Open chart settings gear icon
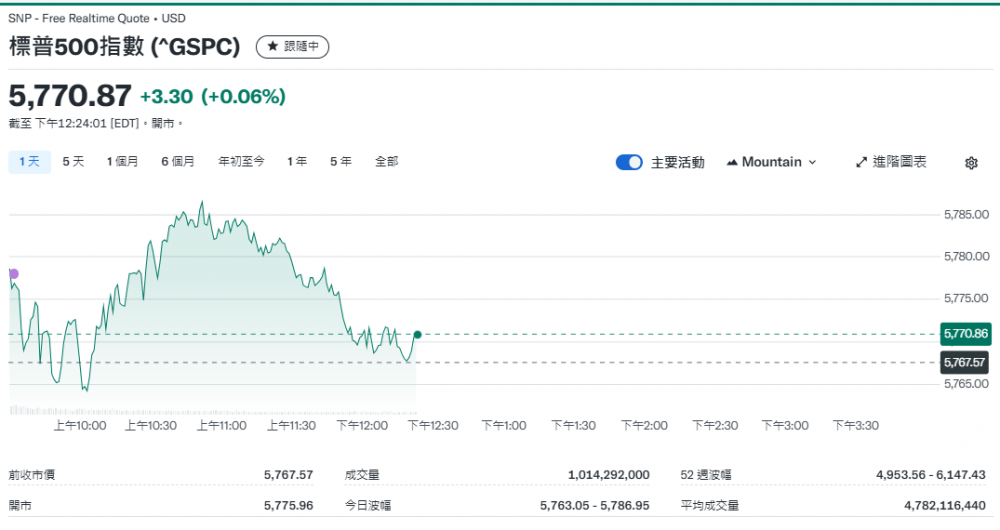1000x530 pixels. (x=971, y=163)
